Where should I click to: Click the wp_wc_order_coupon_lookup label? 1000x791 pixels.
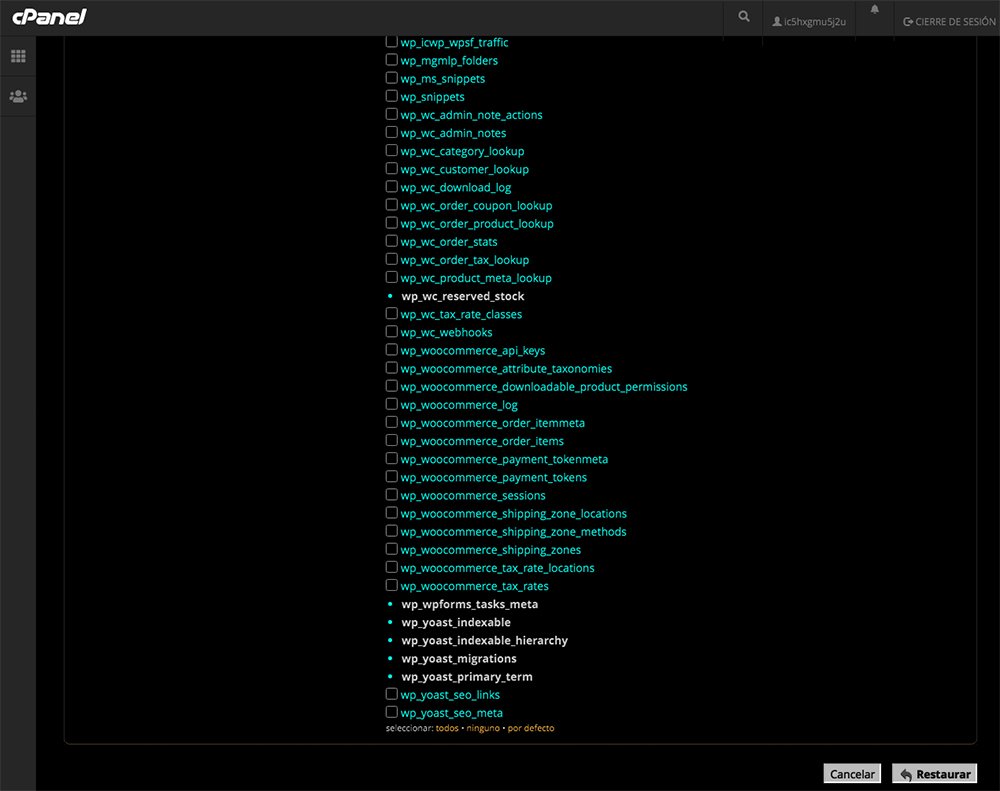click(476, 205)
